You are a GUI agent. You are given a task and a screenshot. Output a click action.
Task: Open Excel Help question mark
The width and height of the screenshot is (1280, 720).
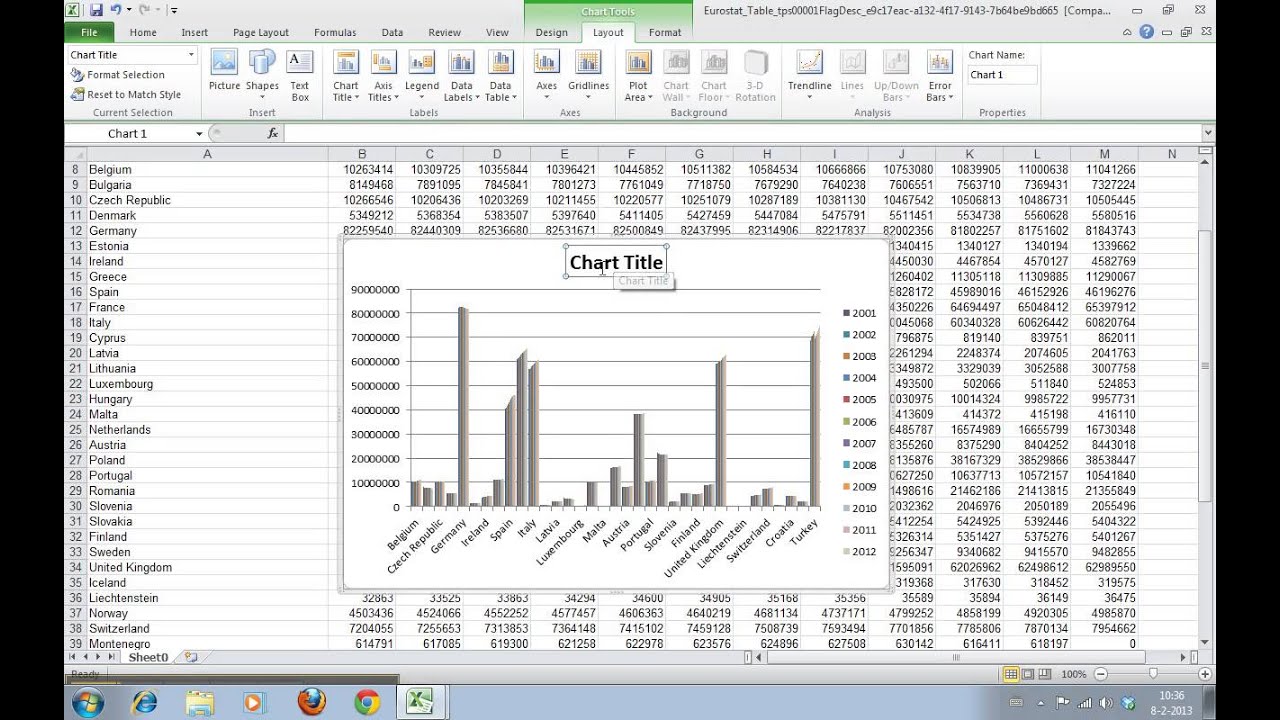click(1147, 32)
